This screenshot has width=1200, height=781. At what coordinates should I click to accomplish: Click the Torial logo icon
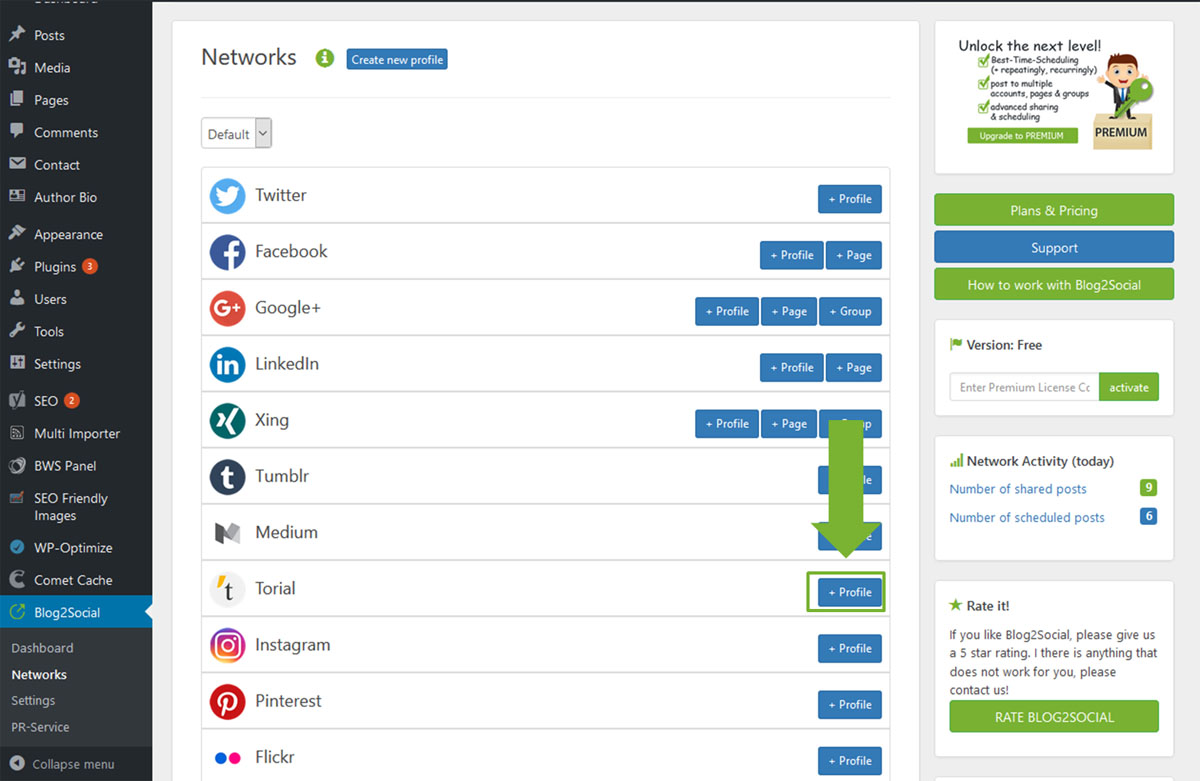tap(228, 589)
